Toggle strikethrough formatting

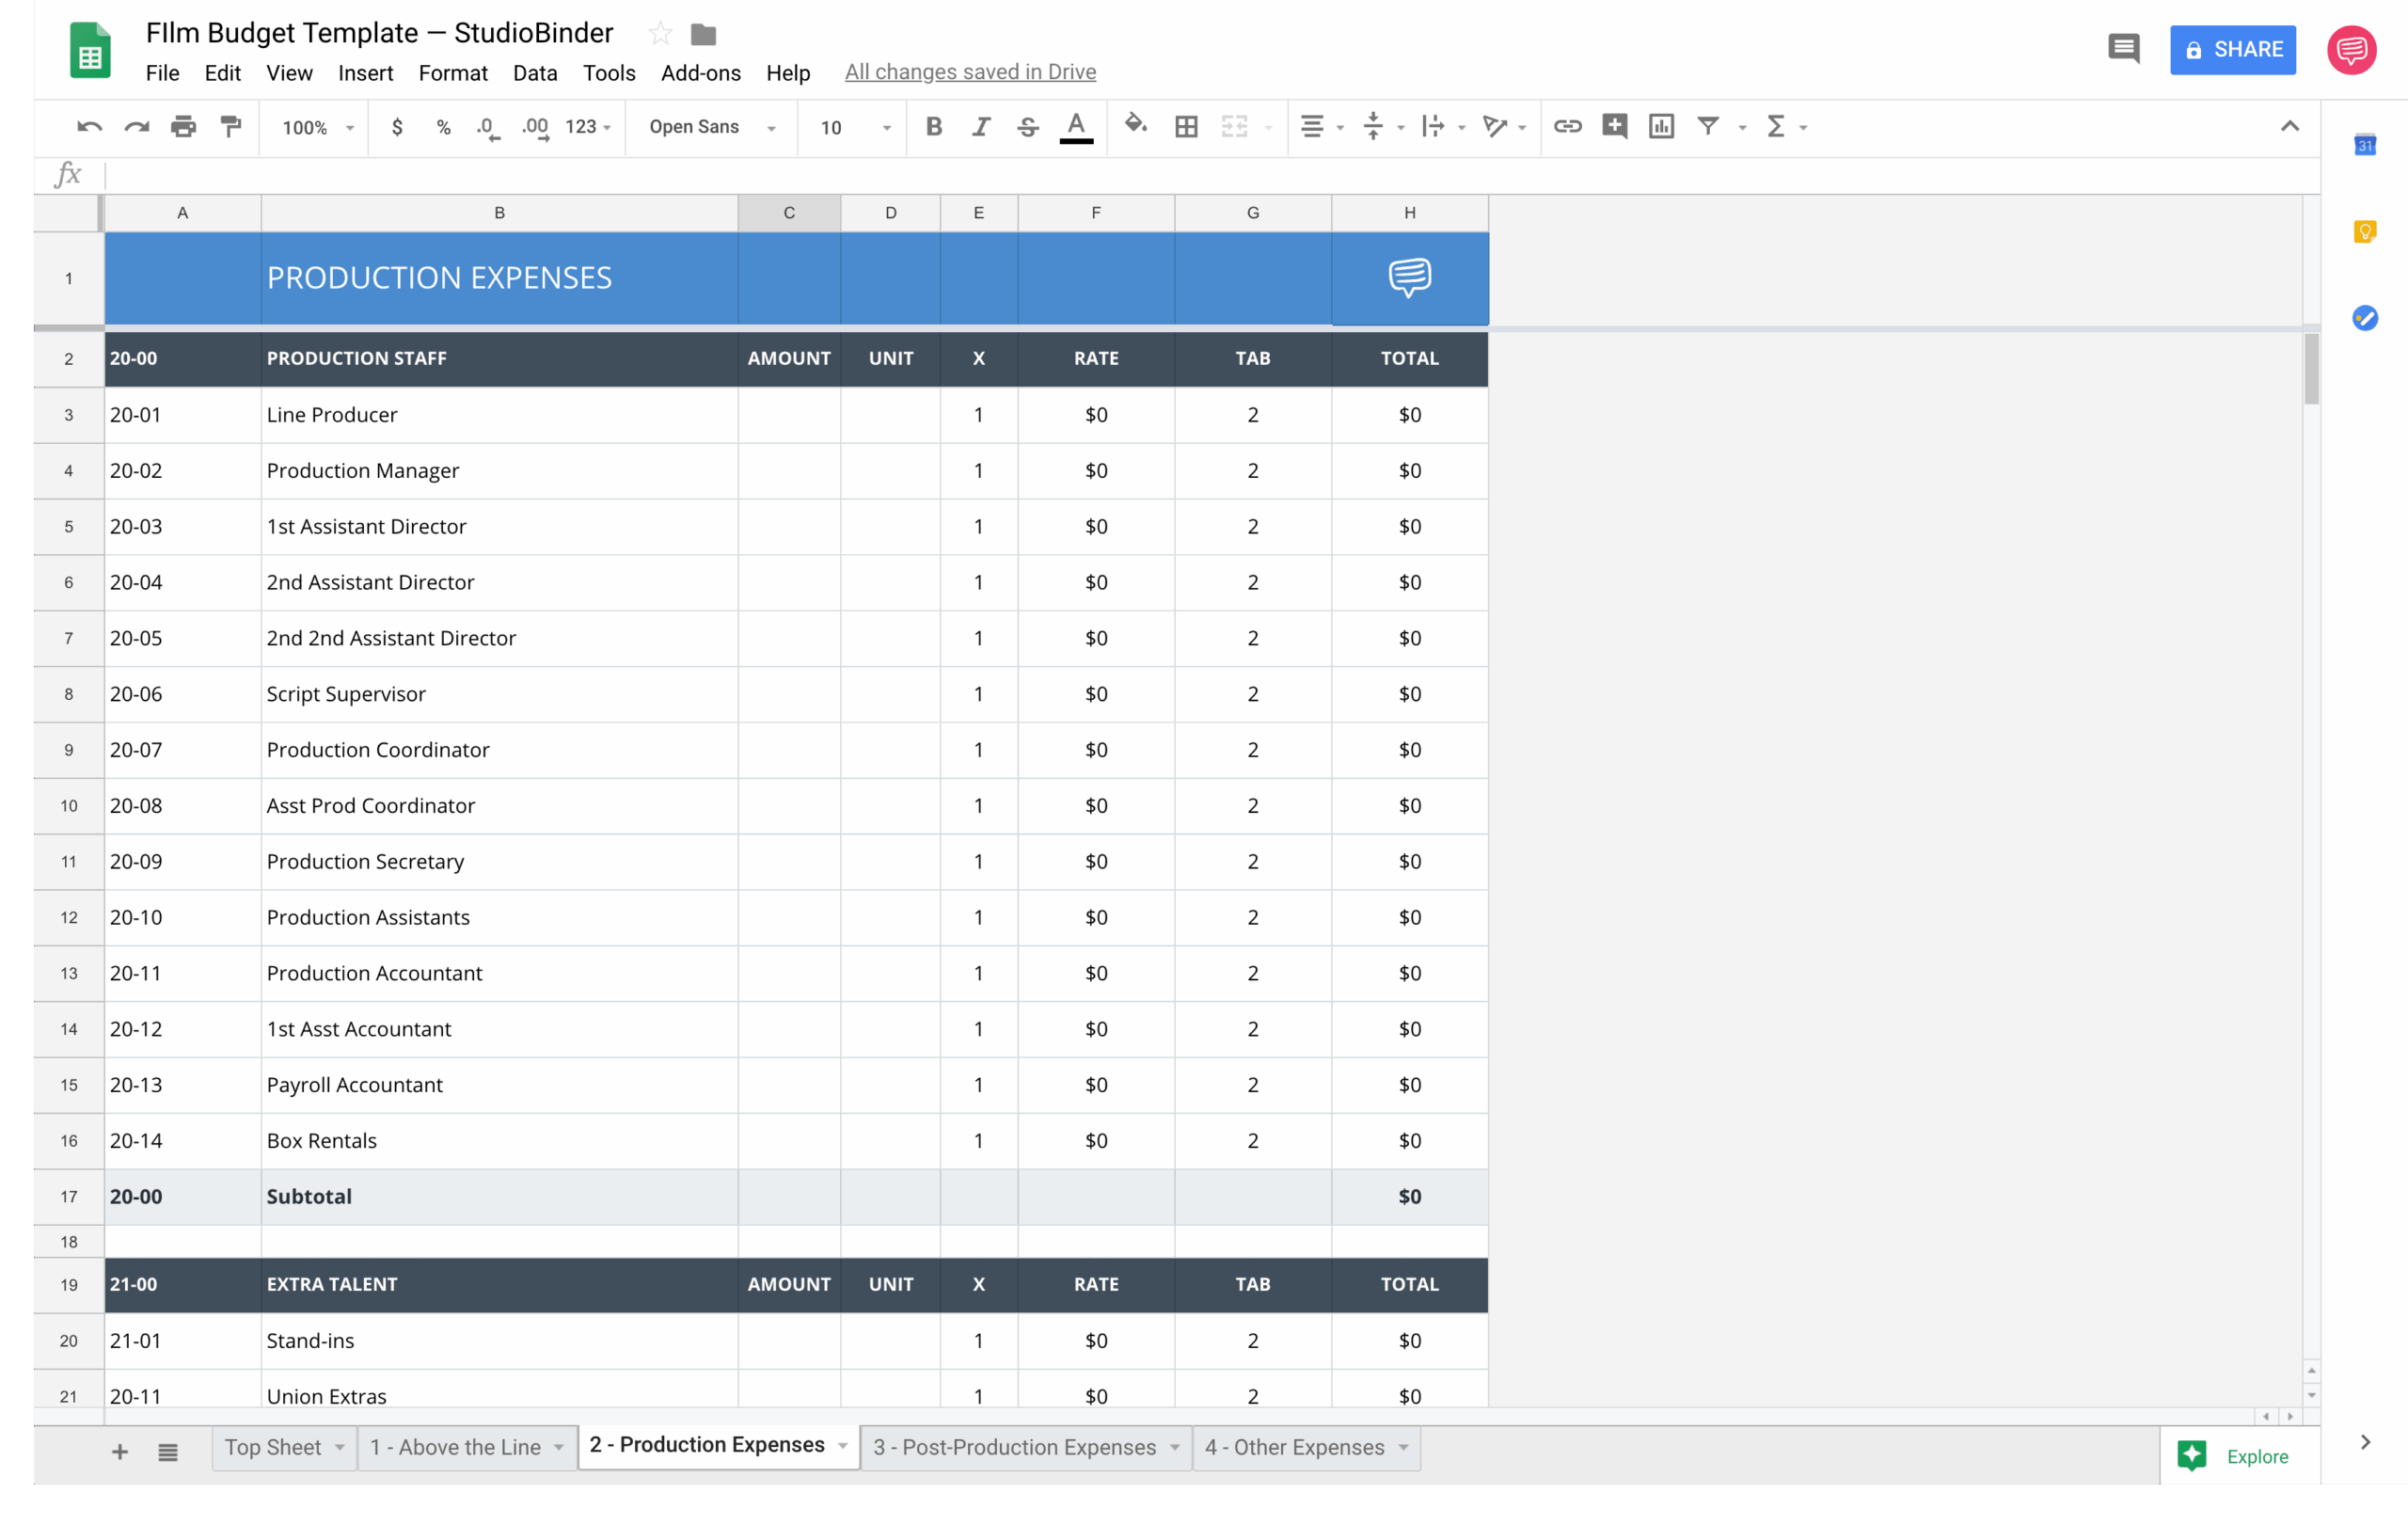pos(1027,127)
